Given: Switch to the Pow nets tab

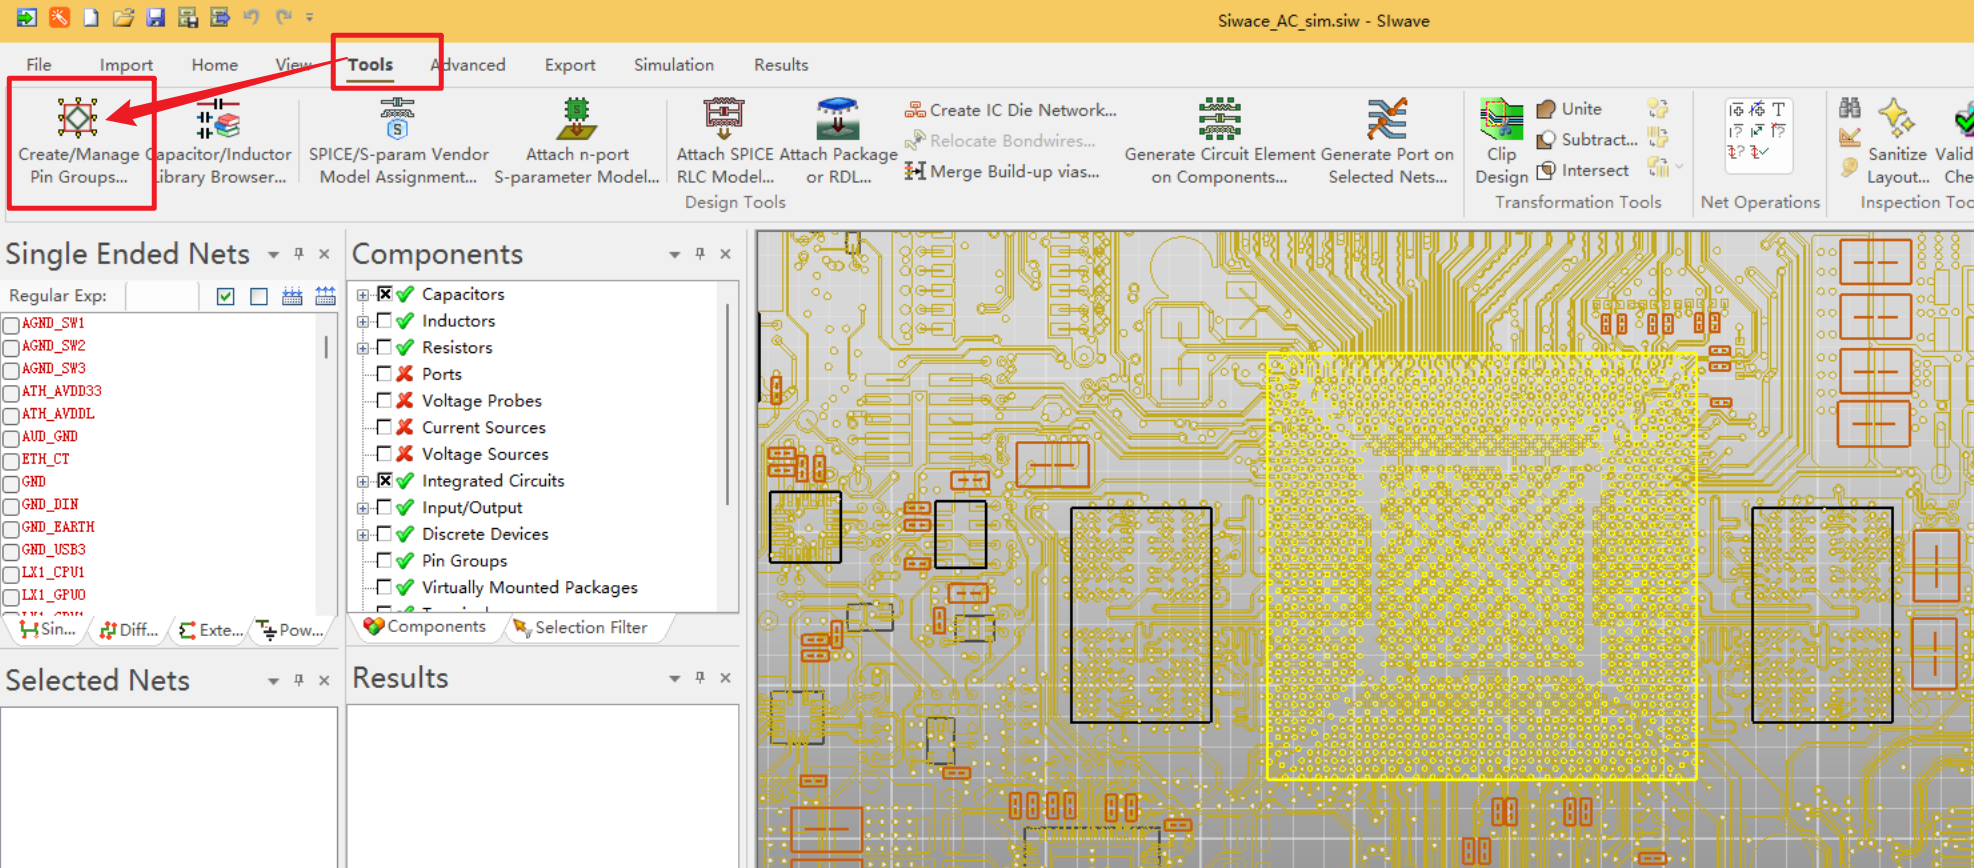Looking at the screenshot, I should point(291,630).
